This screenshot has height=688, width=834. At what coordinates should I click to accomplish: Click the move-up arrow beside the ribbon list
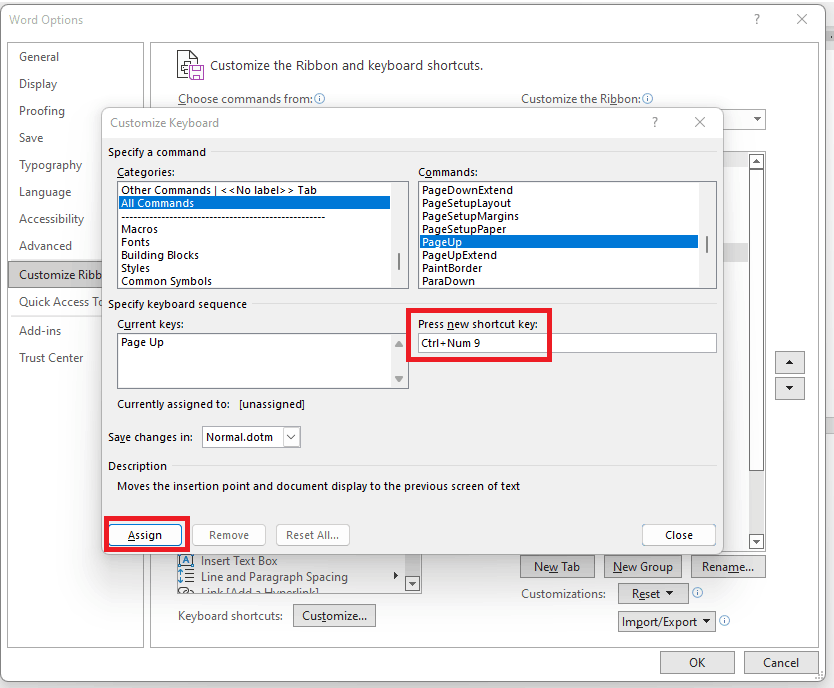click(789, 362)
